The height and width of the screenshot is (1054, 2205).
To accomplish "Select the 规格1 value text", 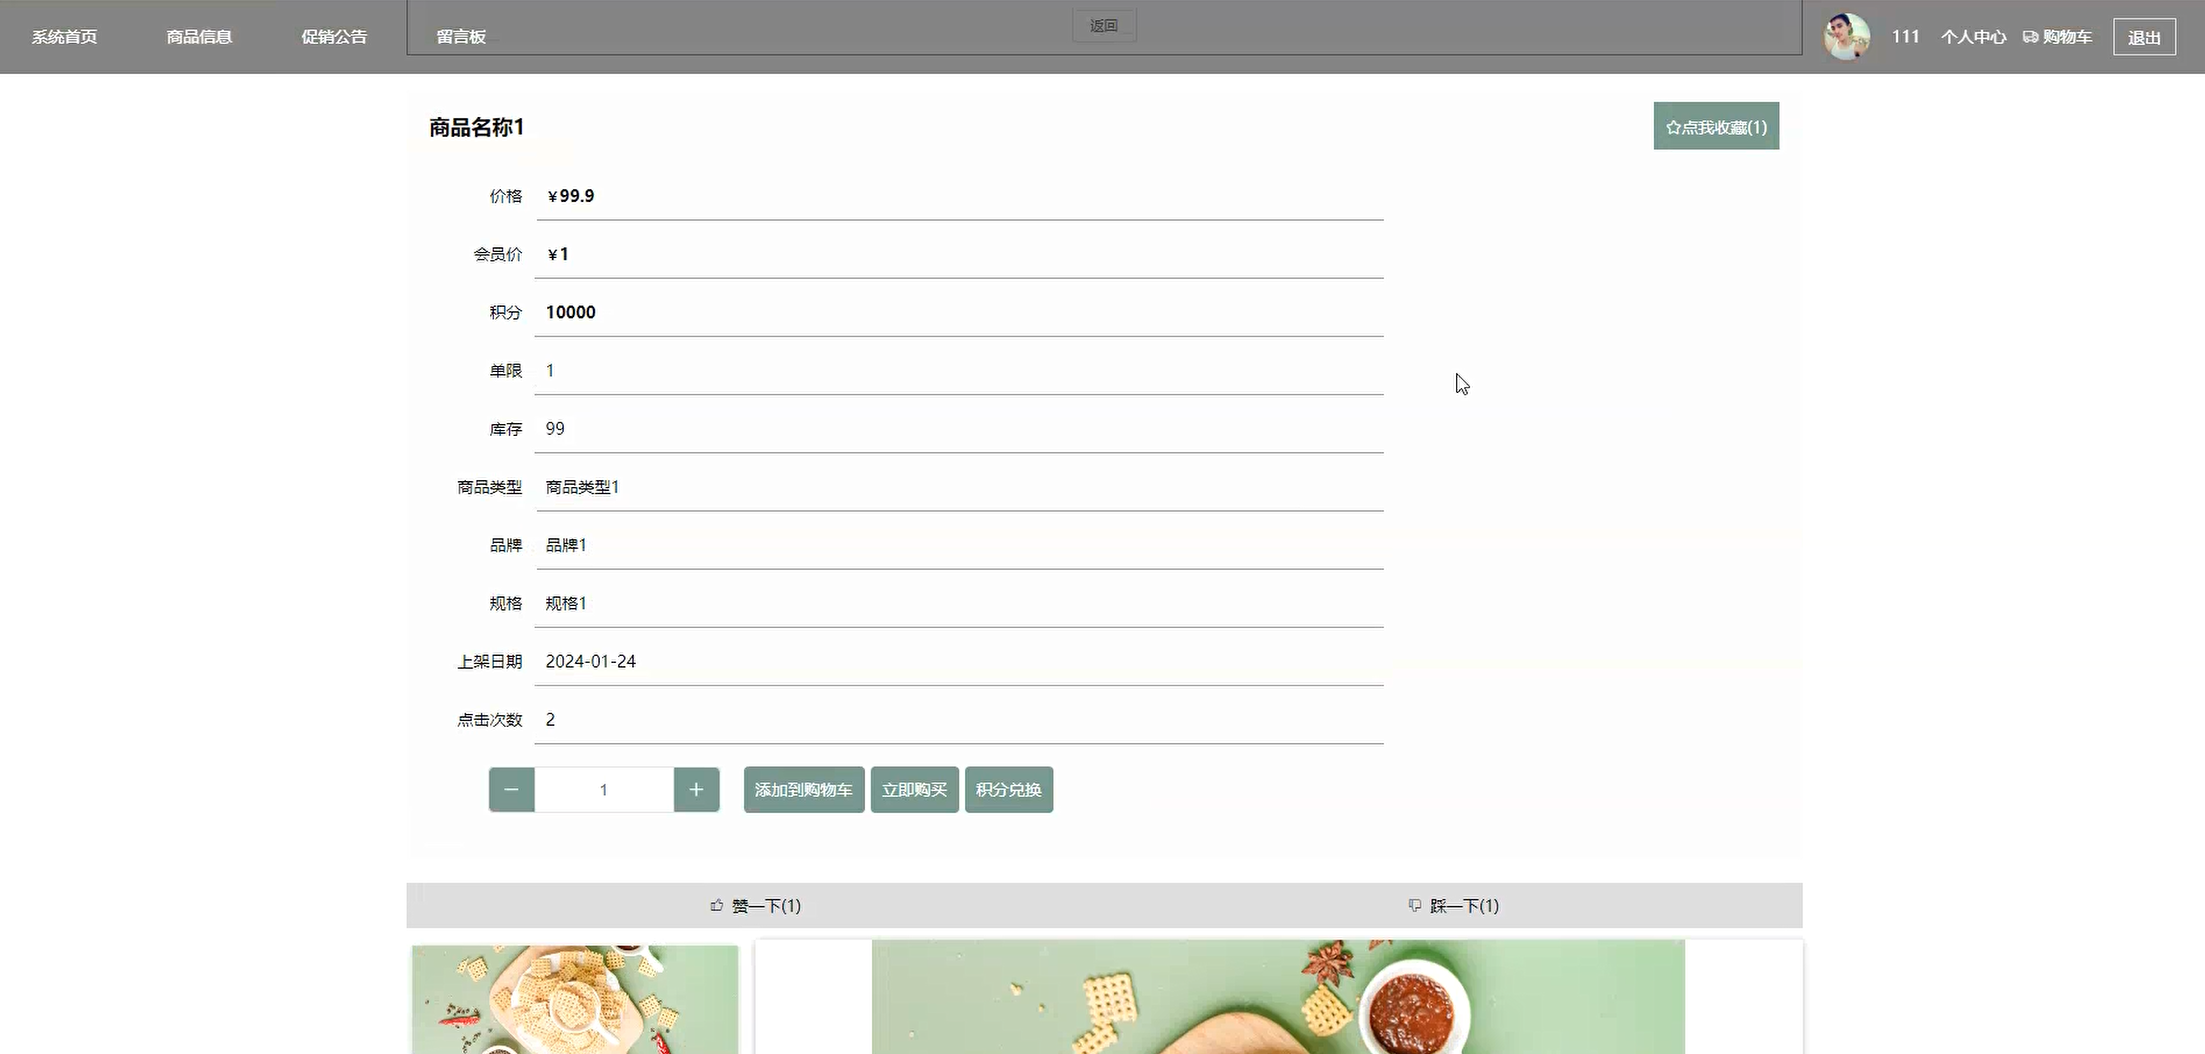I will tap(566, 603).
